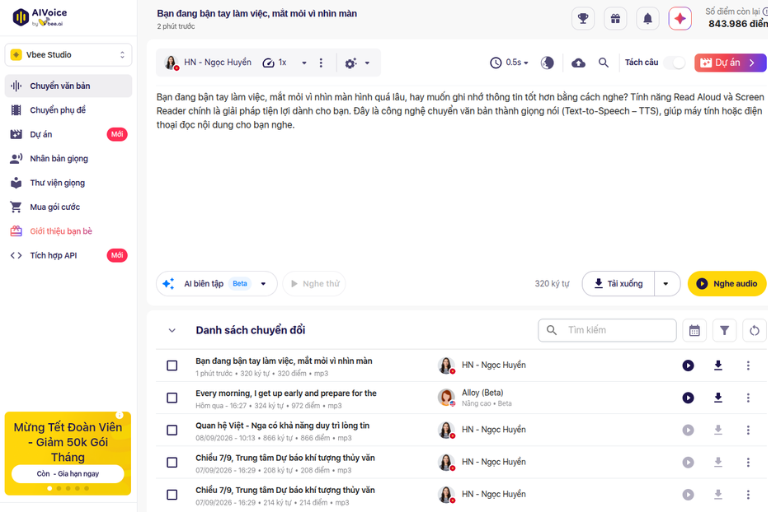Select the first dot of the banner carousel
Viewport: 768px width, 512px height.
tap(49, 488)
